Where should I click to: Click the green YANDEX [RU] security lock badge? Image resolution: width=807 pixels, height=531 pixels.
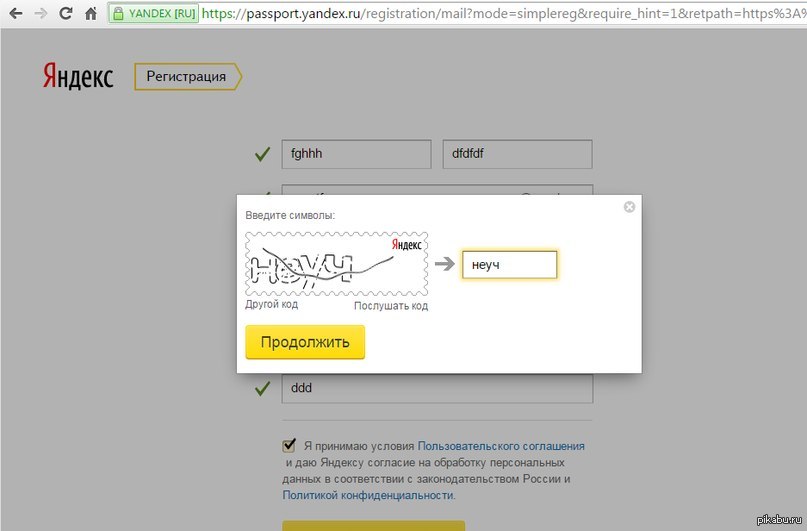point(155,14)
